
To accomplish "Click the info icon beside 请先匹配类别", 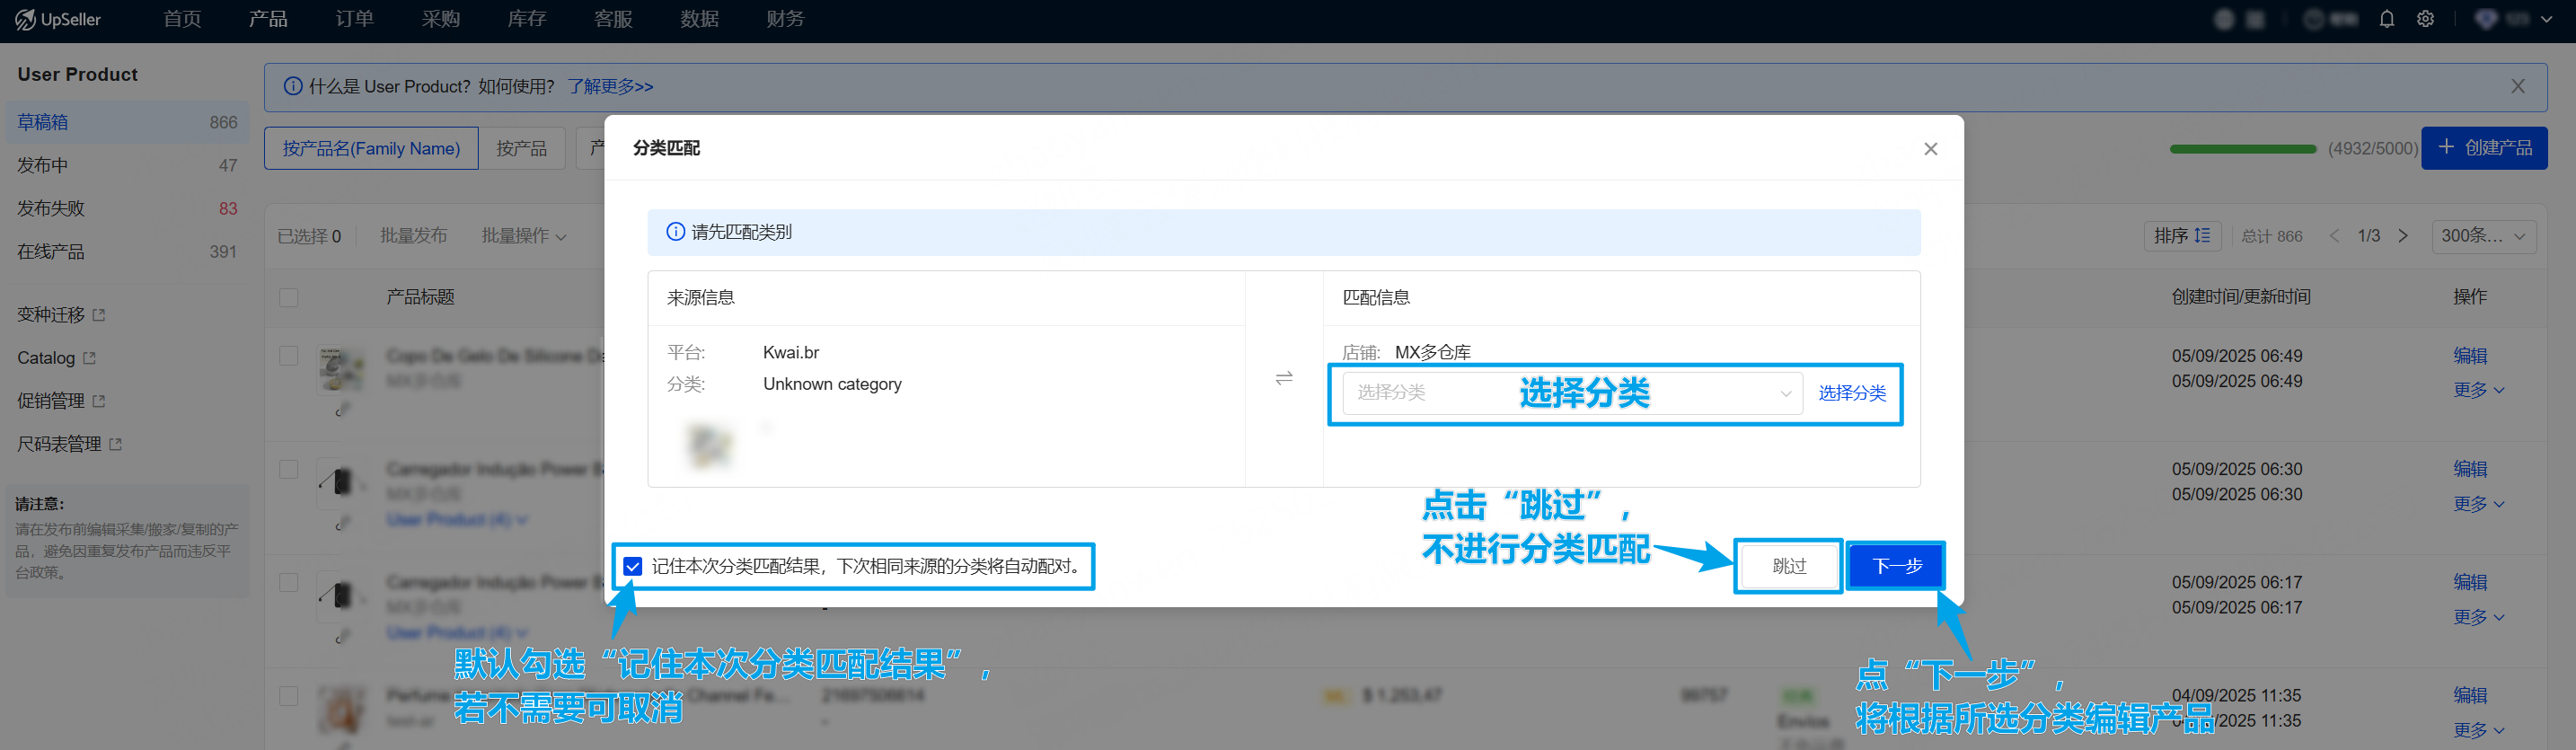I will pyautogui.click(x=675, y=232).
